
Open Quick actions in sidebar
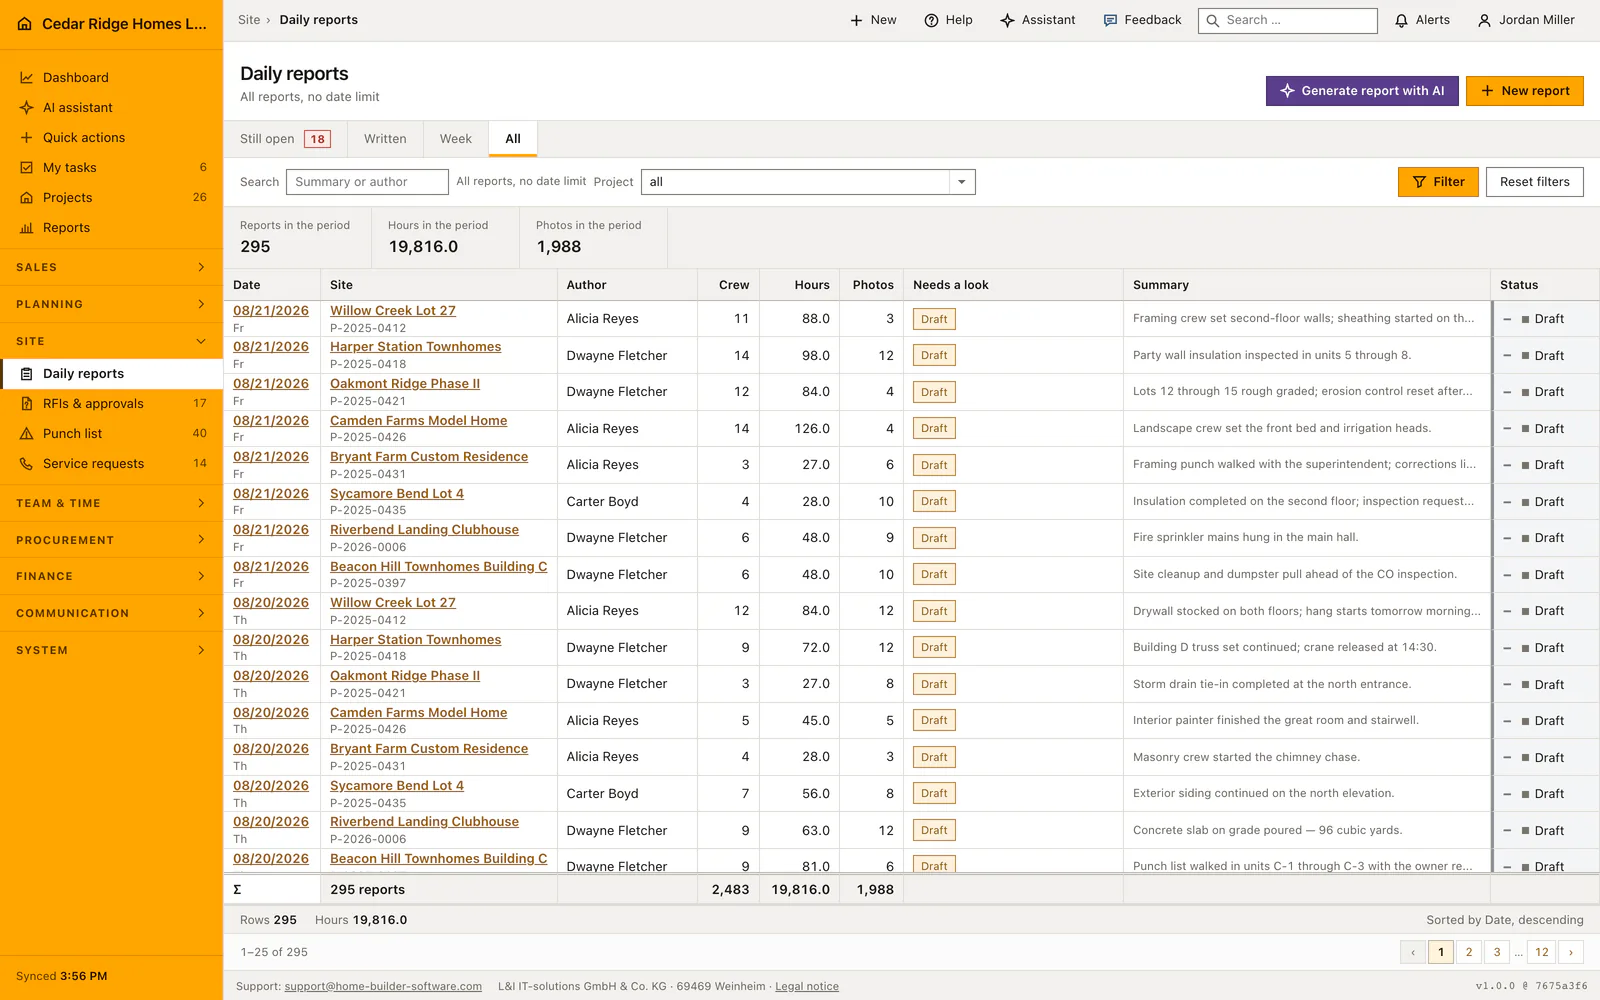111,138
